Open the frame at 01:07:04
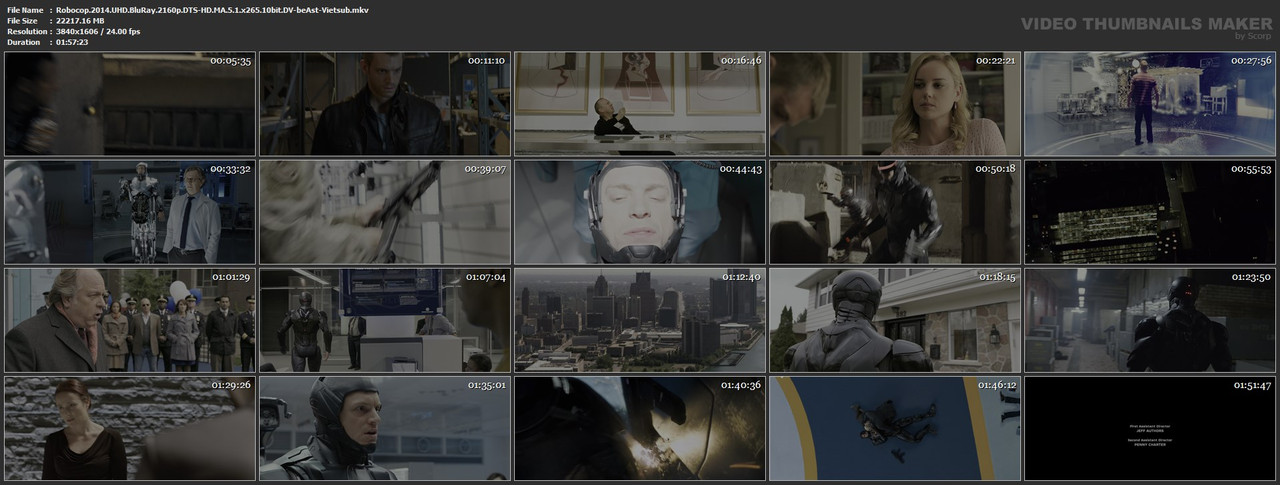Screen dimensions: 1280x485 [385, 320]
